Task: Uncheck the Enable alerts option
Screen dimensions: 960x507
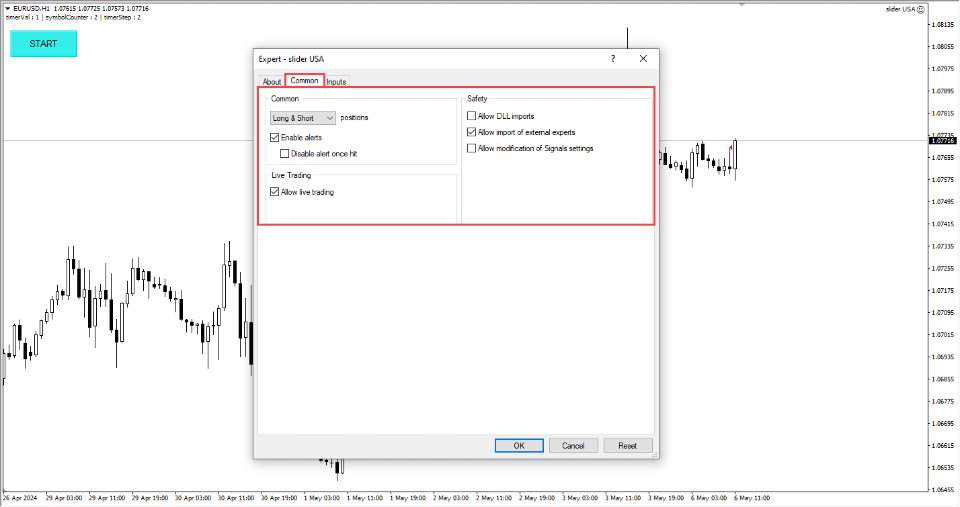Action: click(275, 137)
